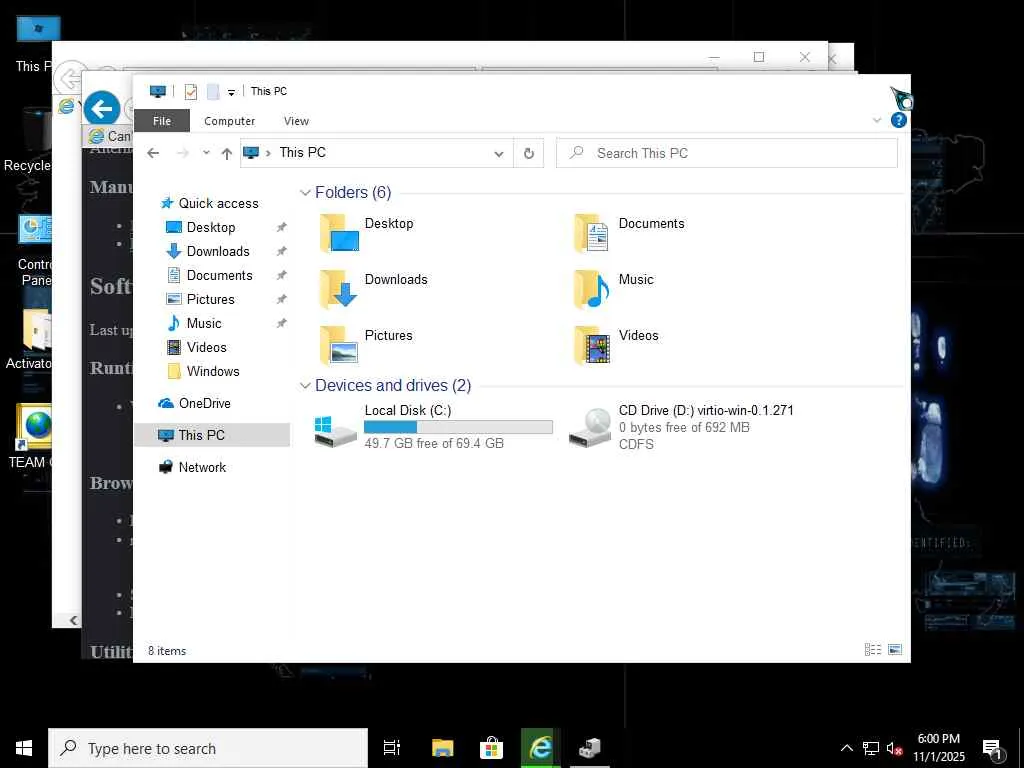This screenshot has height=768, width=1024.
Task: Click the taskbar Type here to search box
Action: pyautogui.click(x=208, y=748)
